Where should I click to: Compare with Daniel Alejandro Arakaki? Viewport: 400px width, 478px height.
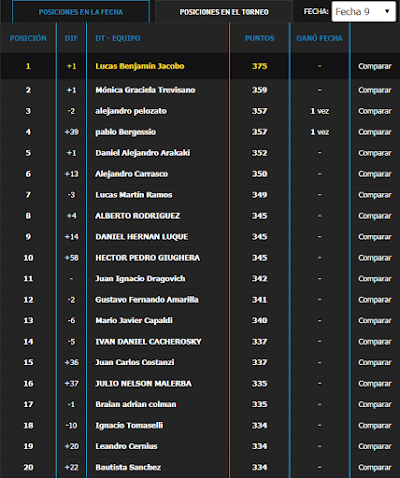(x=375, y=153)
